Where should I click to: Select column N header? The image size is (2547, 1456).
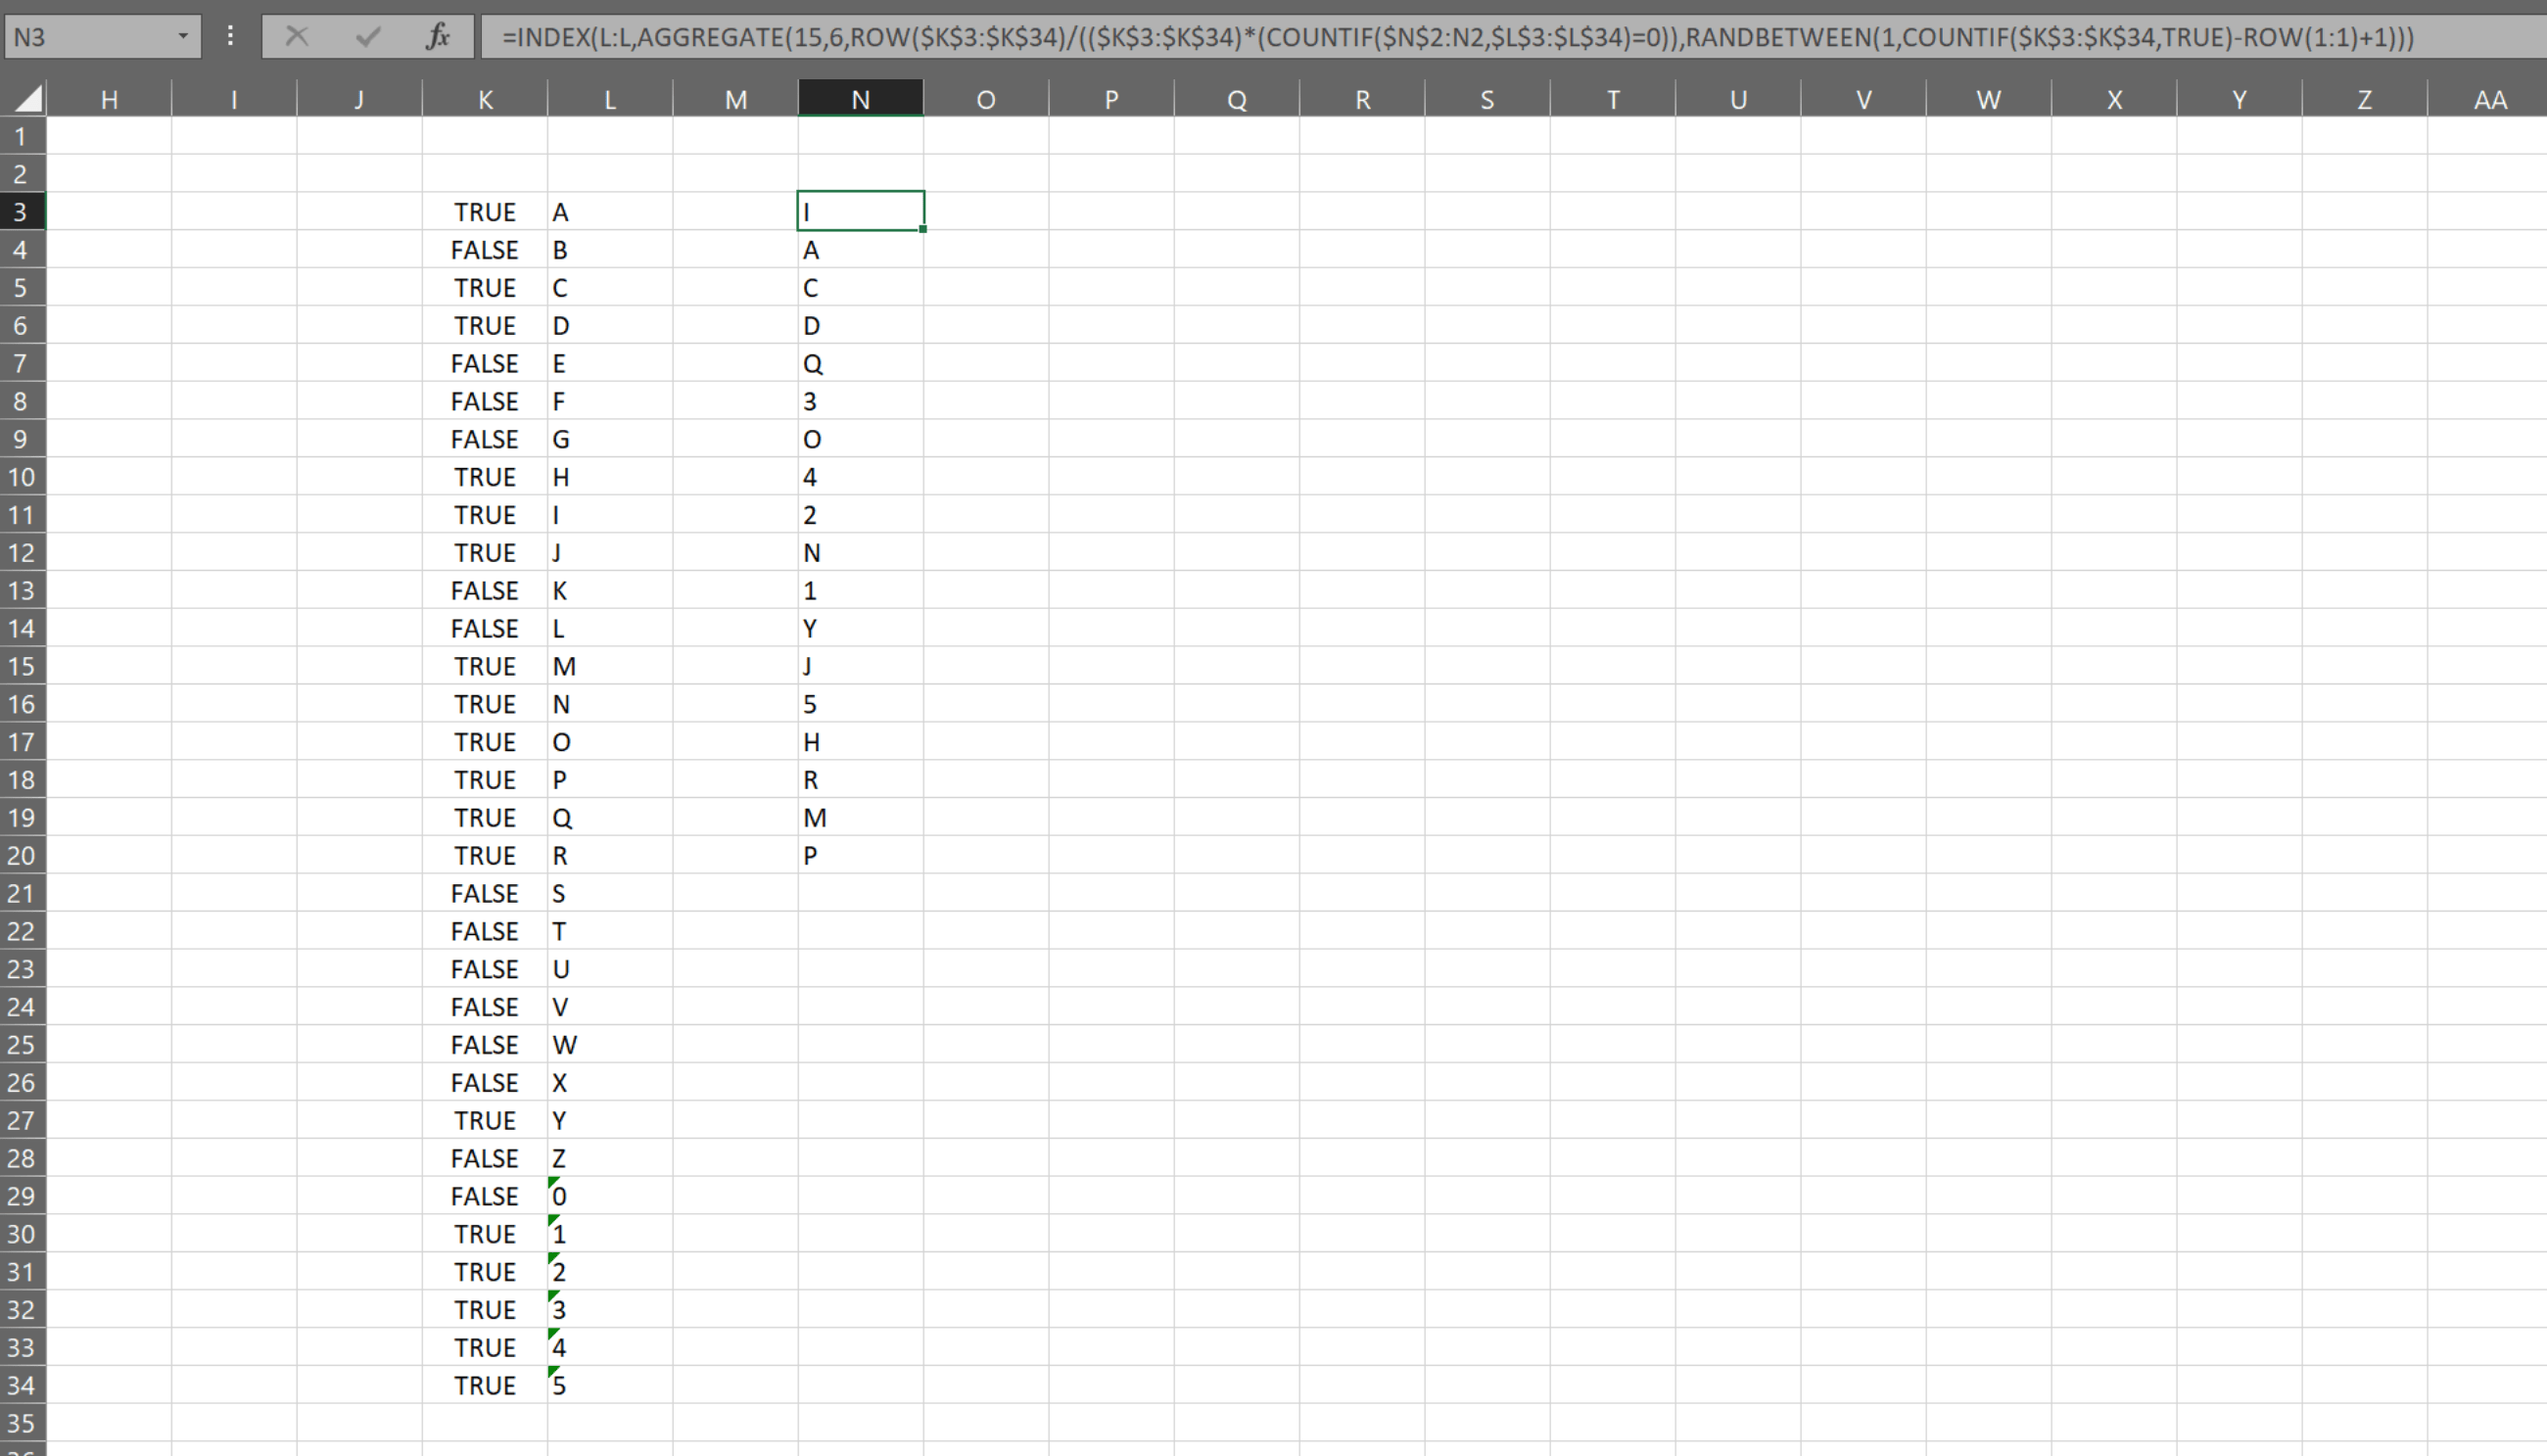tap(860, 99)
